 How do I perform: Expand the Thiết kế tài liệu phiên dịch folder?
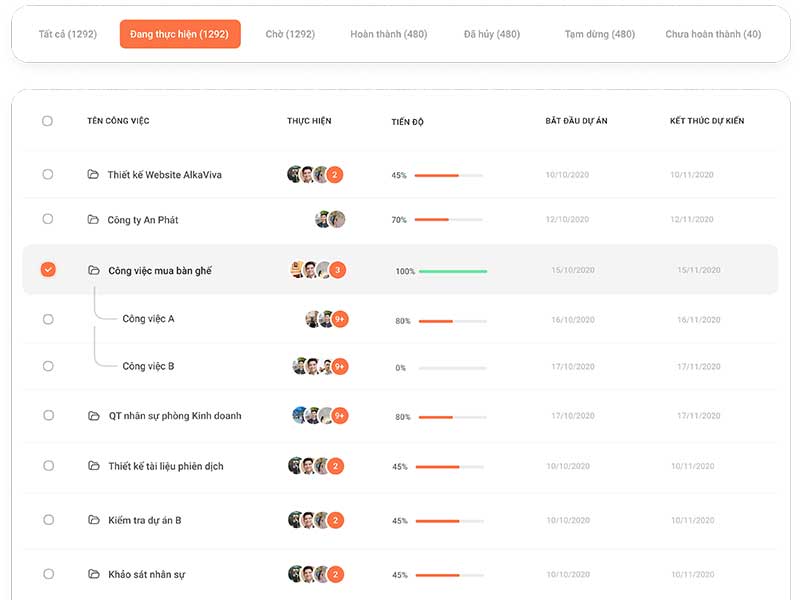click(94, 466)
